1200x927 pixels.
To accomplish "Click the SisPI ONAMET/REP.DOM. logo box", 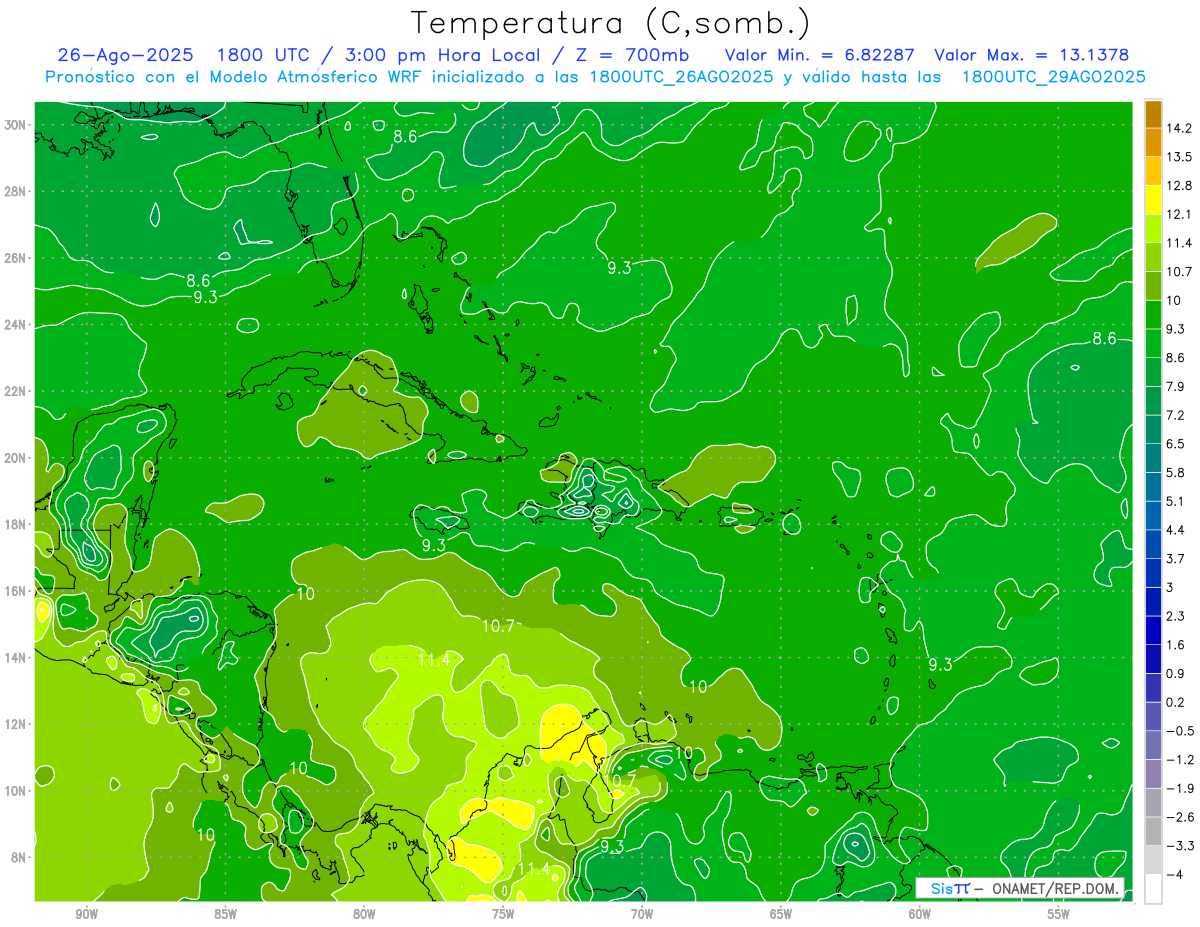I will (1020, 888).
